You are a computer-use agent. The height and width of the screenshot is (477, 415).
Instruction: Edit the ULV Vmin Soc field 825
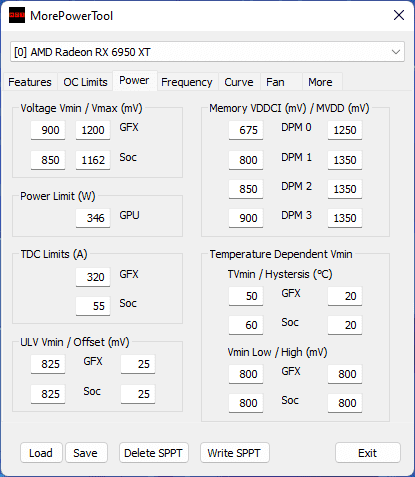(x=48, y=394)
